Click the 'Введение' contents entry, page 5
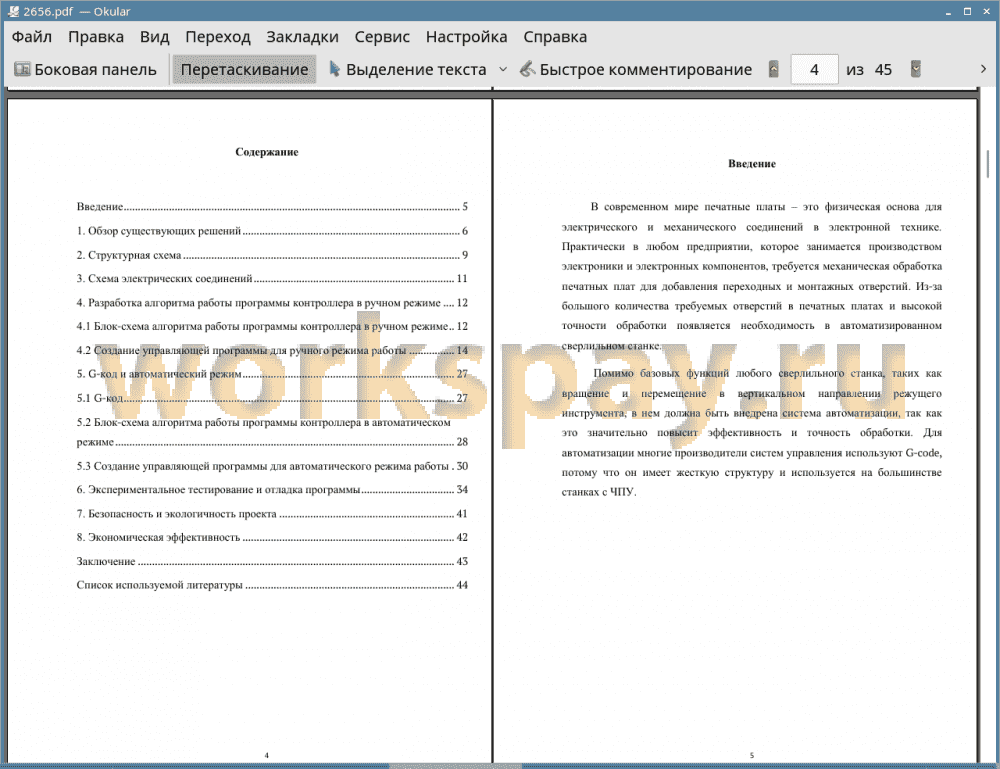1000x769 pixels. 272,207
